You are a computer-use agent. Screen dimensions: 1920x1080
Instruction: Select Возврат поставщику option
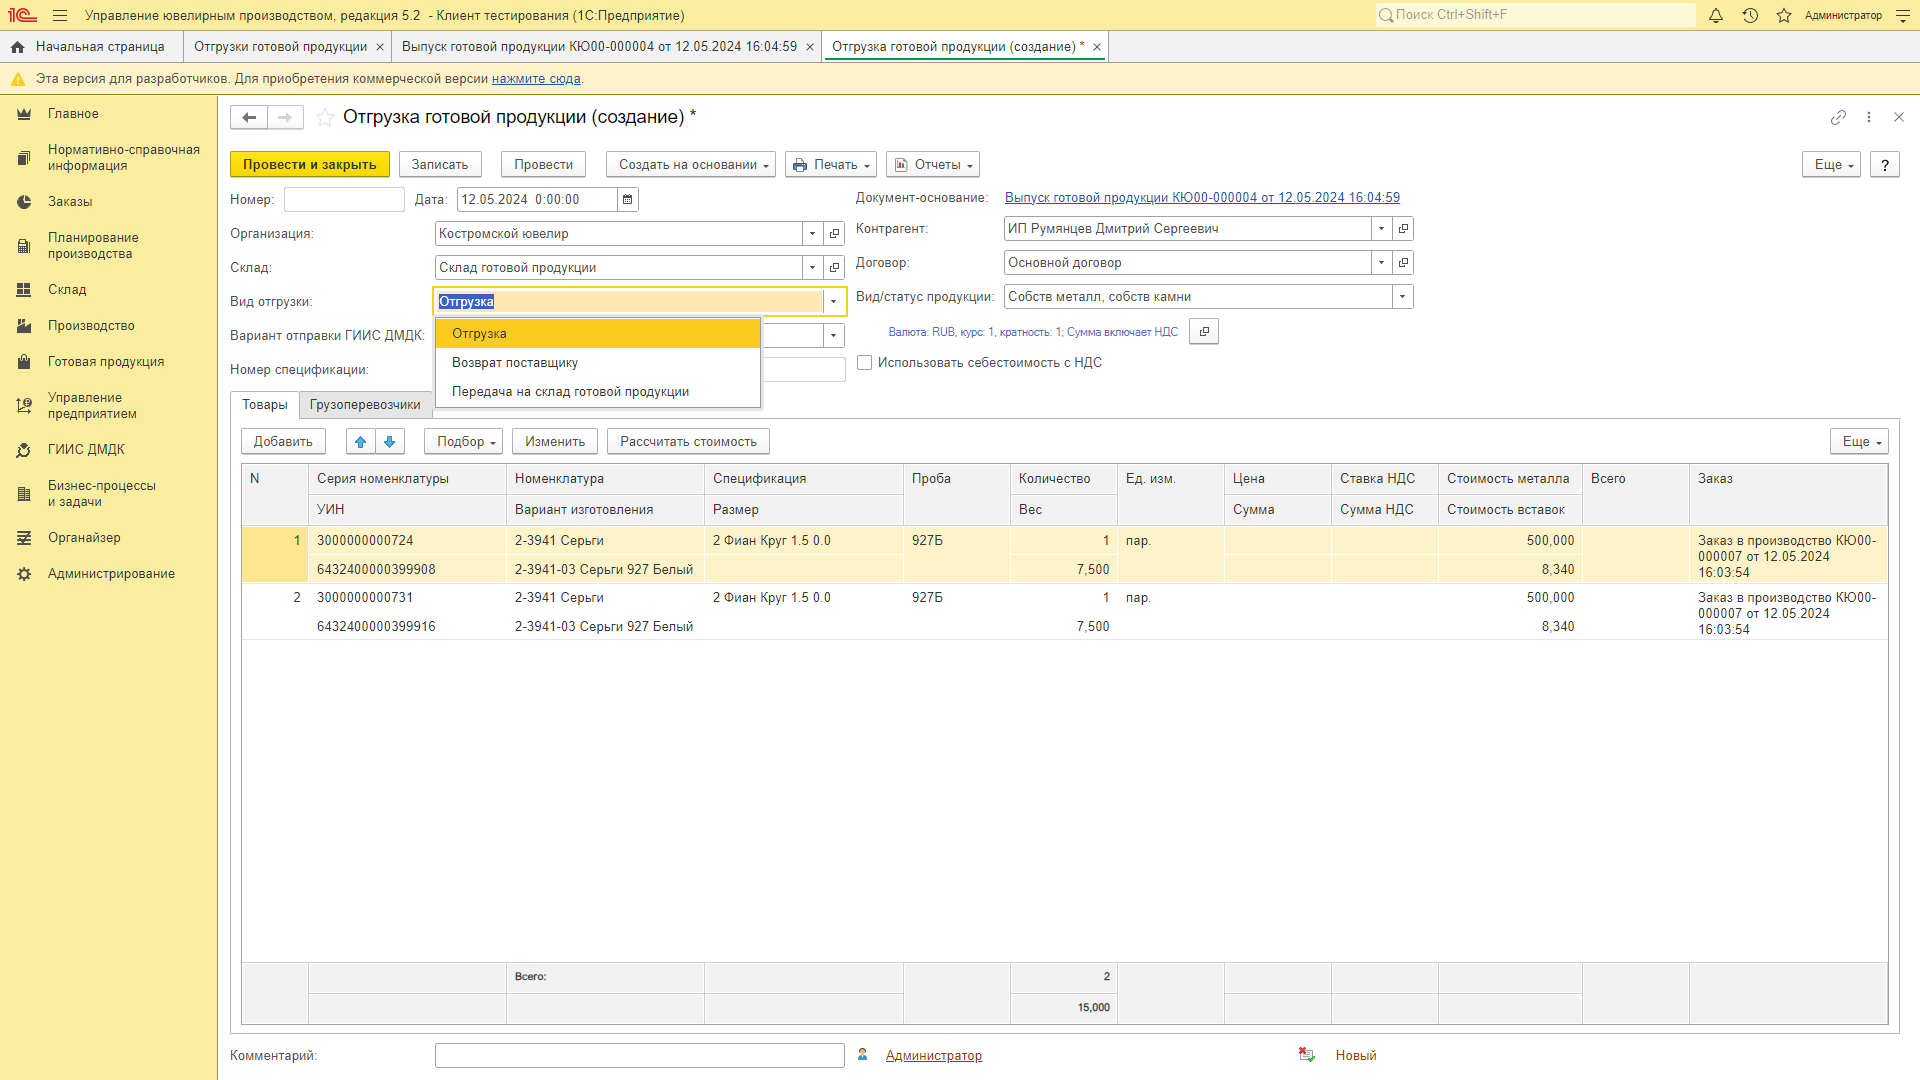click(x=598, y=363)
